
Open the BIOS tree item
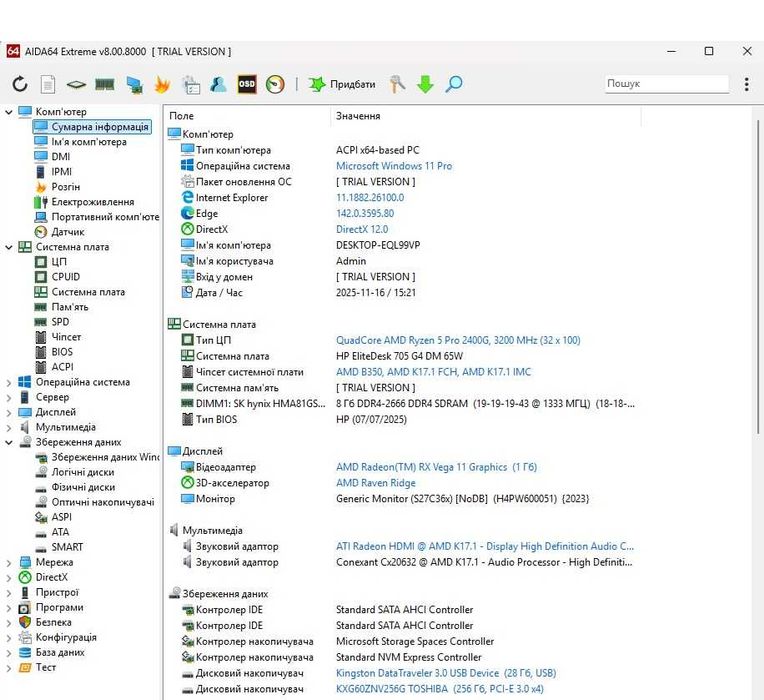(54, 352)
